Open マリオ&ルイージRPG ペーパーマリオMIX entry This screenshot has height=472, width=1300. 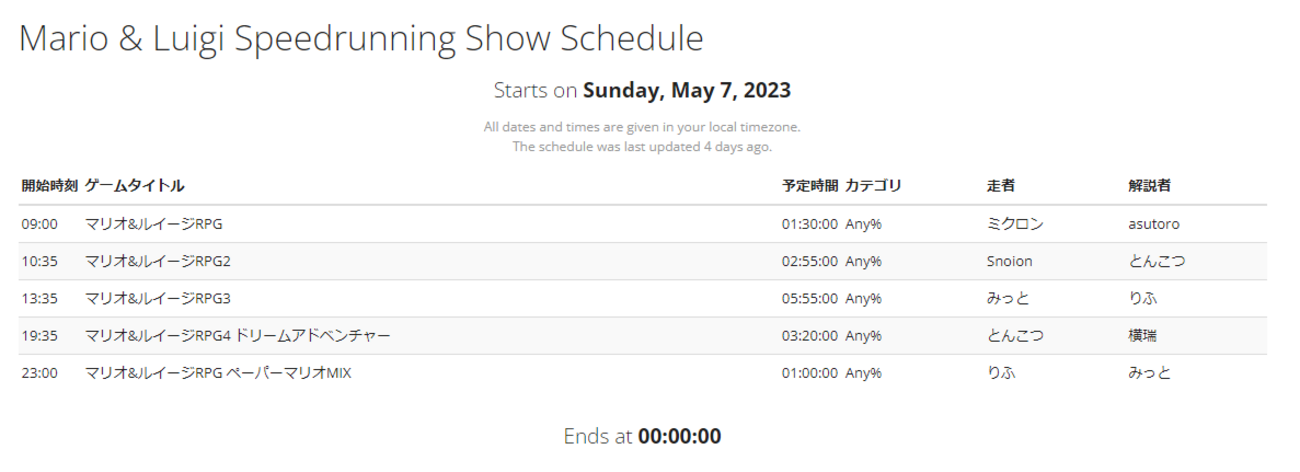(219, 373)
